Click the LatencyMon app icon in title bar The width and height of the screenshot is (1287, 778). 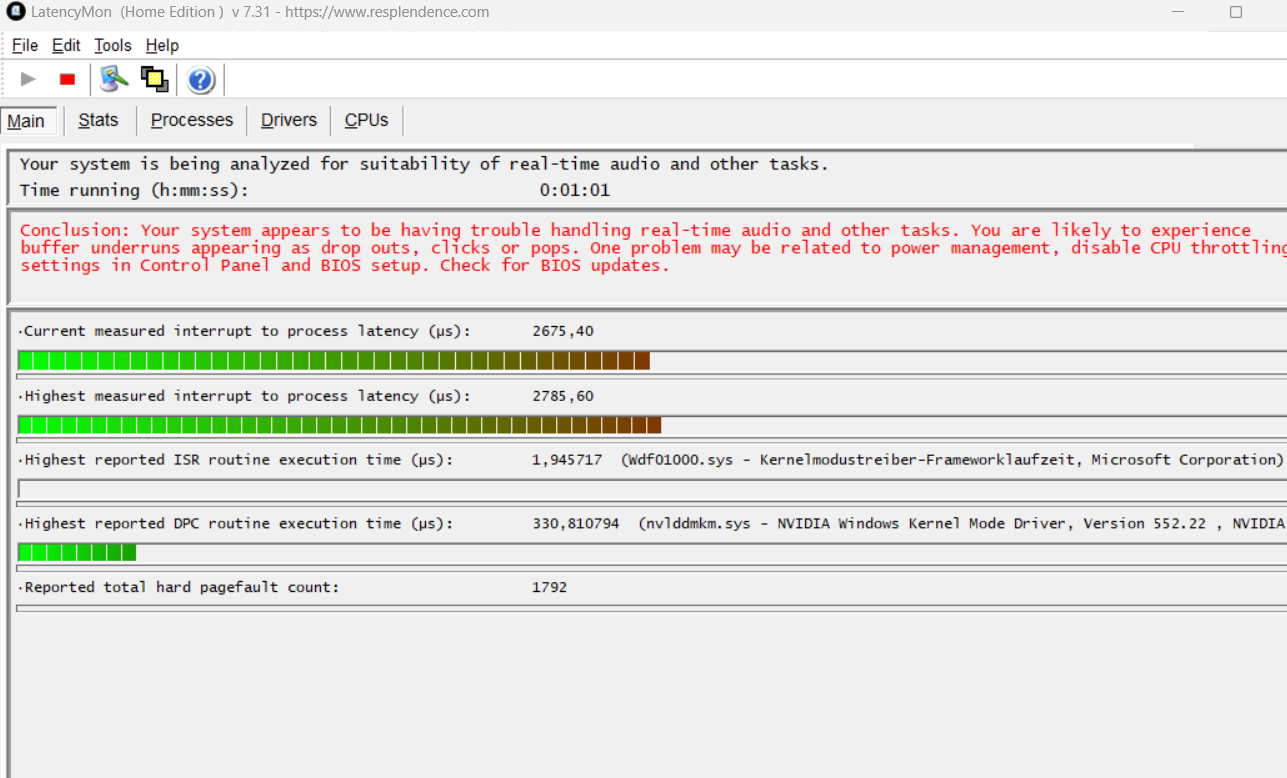click(x=15, y=12)
